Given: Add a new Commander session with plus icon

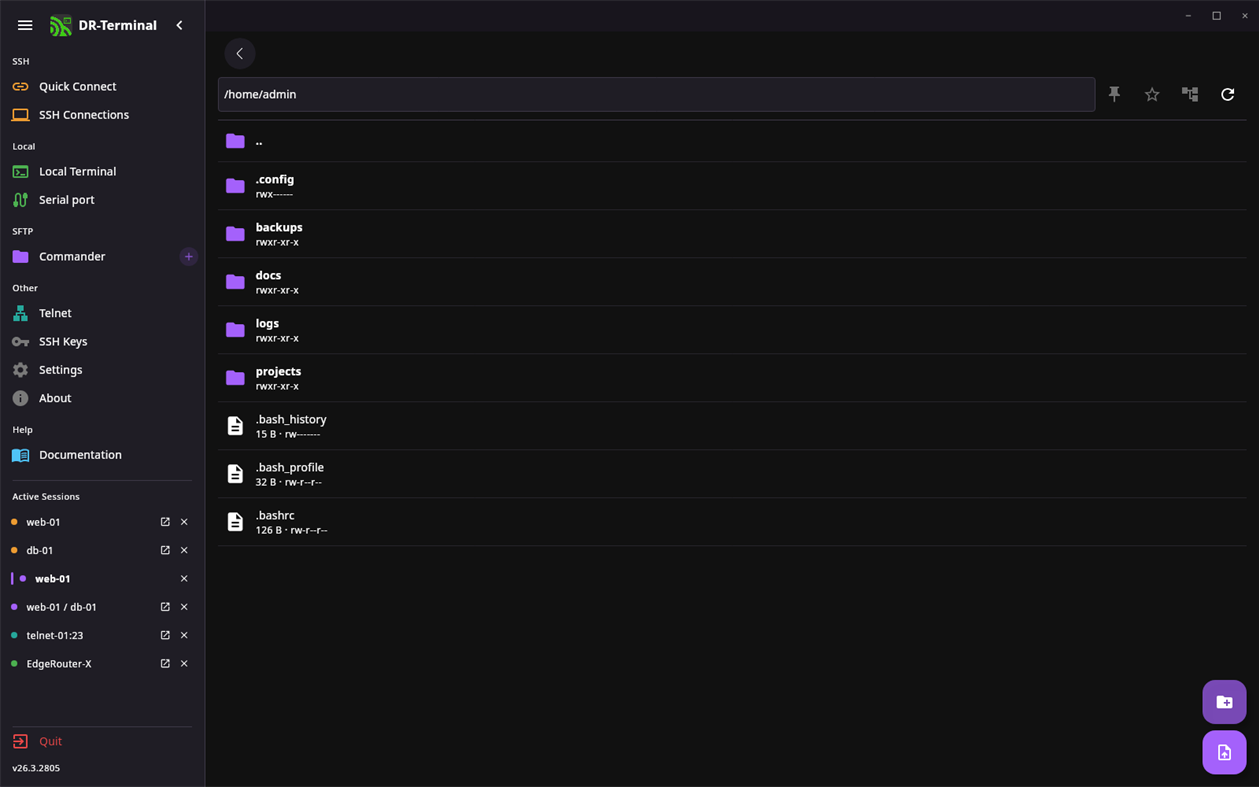Looking at the screenshot, I should 188,257.
